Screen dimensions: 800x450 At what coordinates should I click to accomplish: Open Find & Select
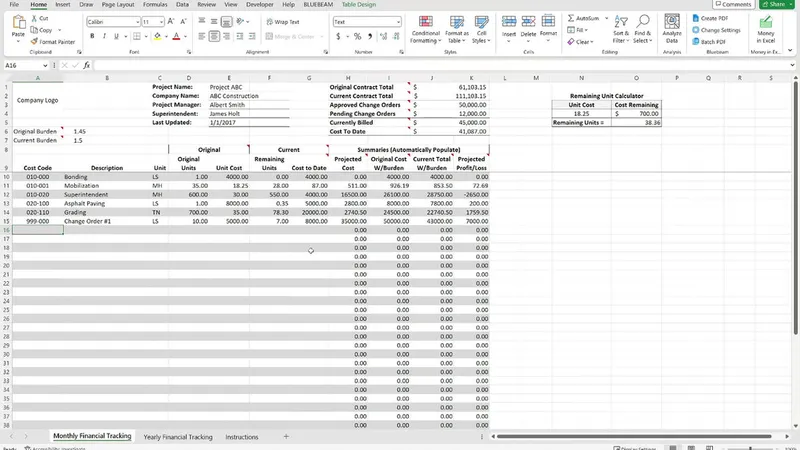point(643,30)
